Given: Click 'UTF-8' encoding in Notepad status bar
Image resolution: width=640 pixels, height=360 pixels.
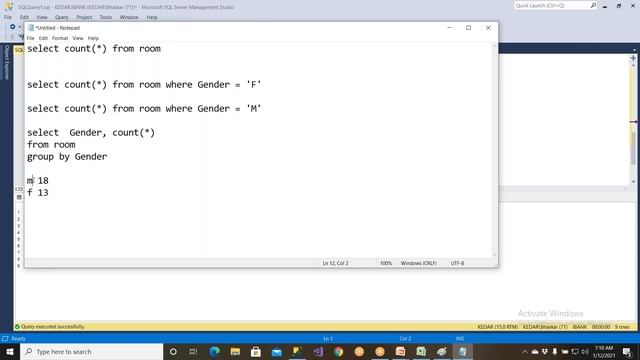Looking at the screenshot, I should pos(457,263).
